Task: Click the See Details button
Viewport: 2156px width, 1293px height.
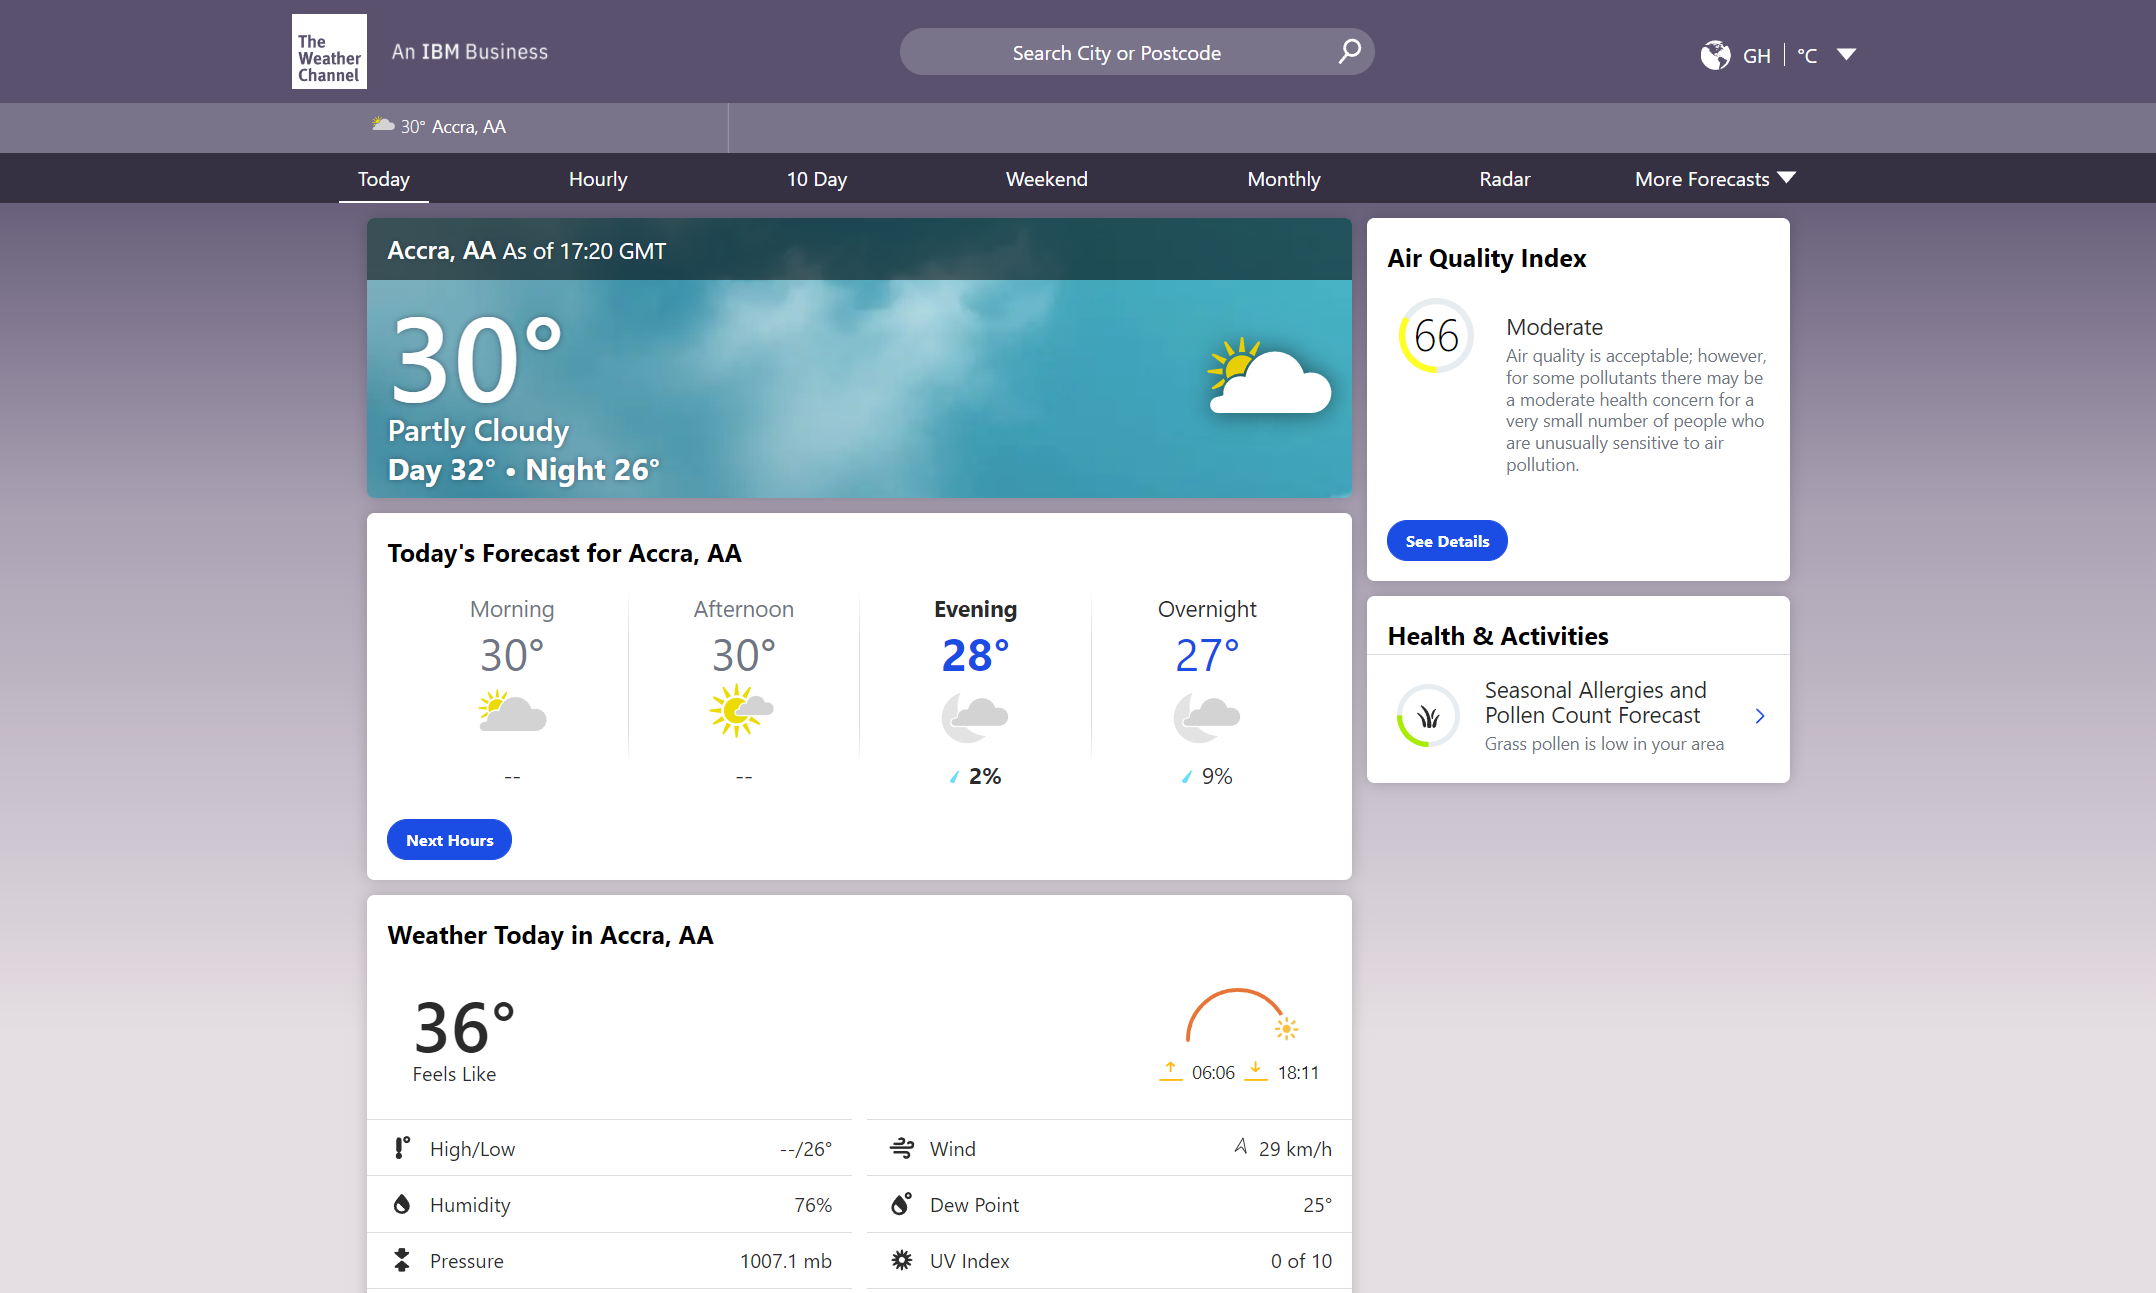Action: point(1447,541)
